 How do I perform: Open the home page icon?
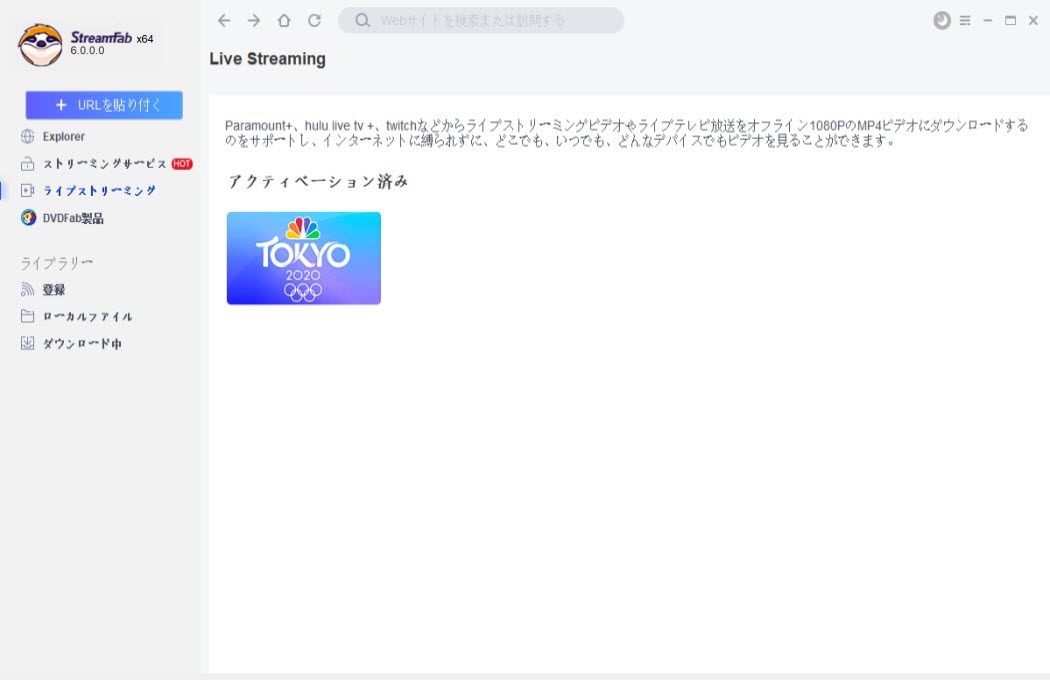point(284,21)
